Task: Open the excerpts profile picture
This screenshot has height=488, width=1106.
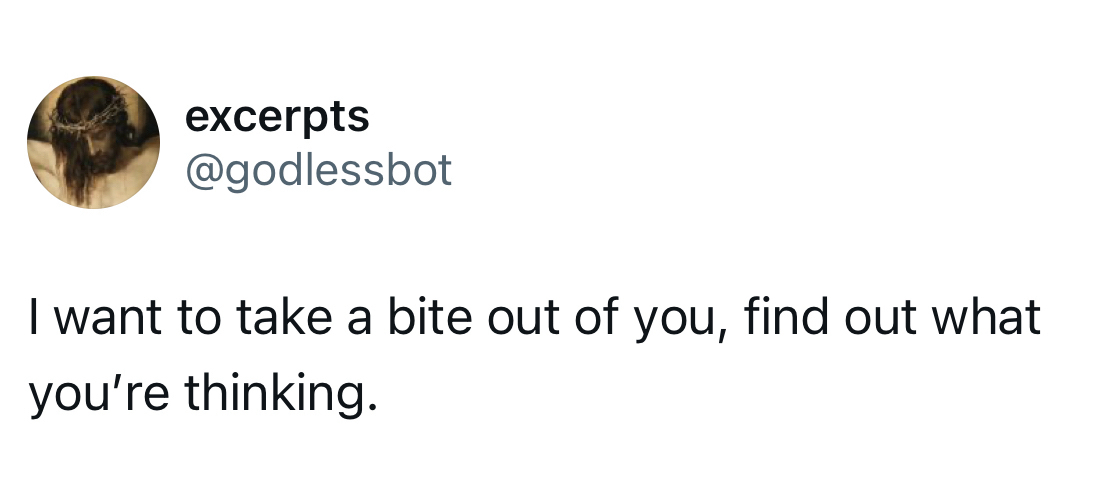Action: pyautogui.click(x=93, y=142)
